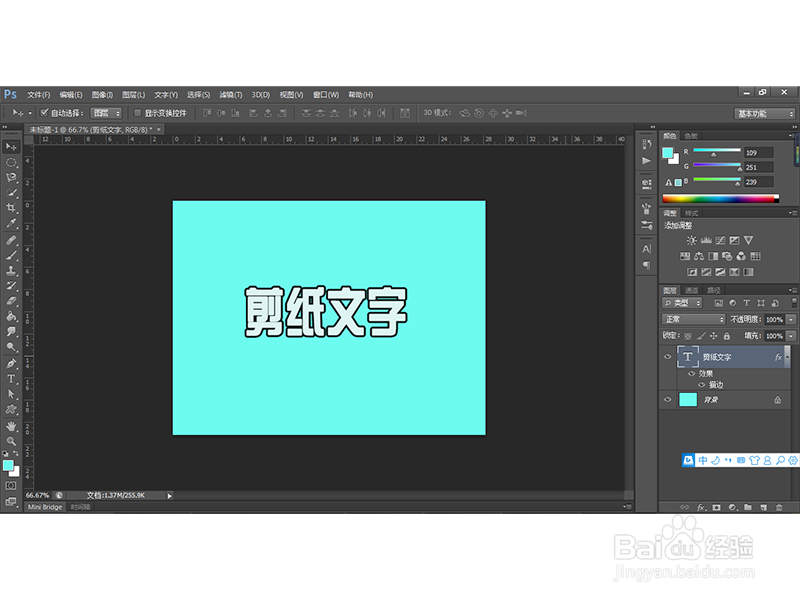Viewport: 800px width, 600px height.
Task: Select the Eraser tool
Action: click(x=11, y=301)
